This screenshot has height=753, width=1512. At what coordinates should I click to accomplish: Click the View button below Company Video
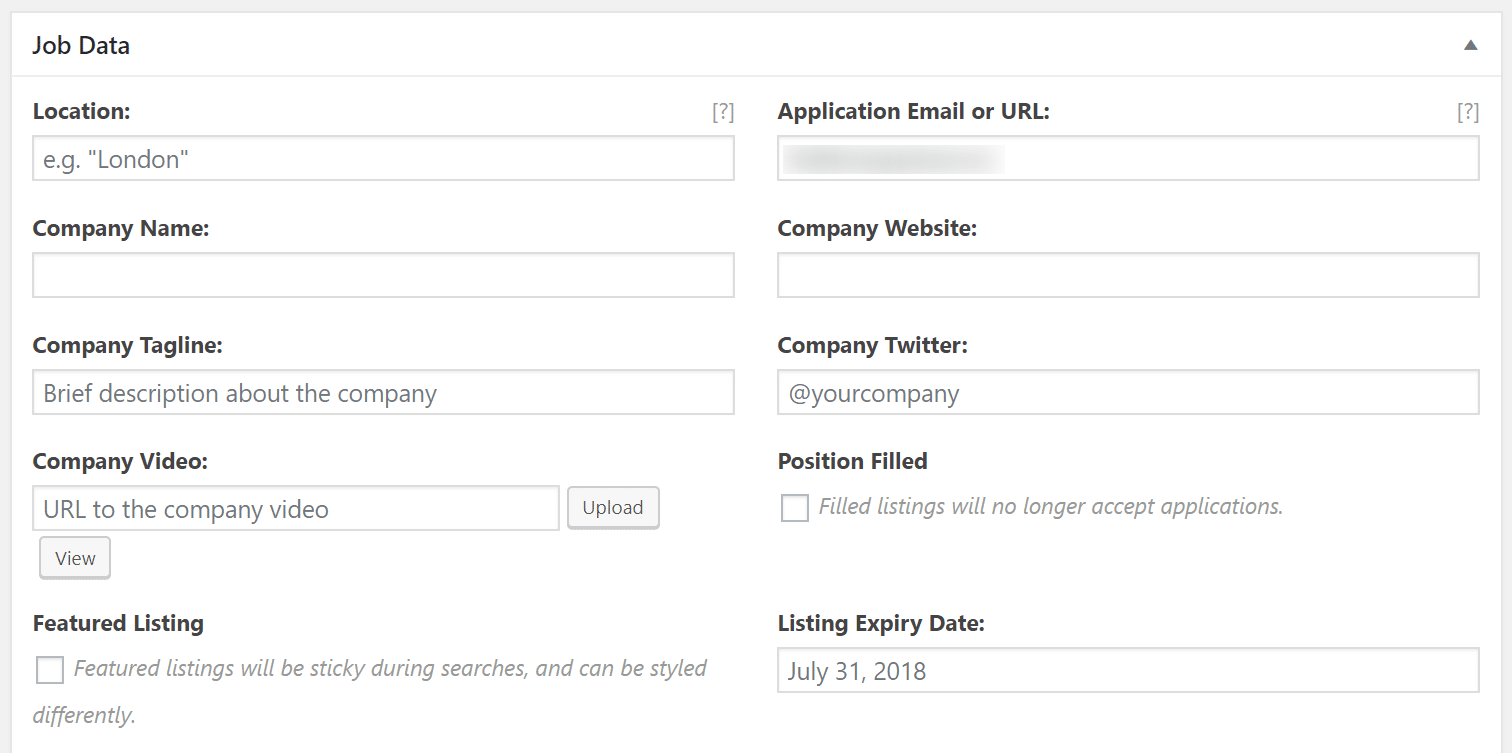(74, 557)
